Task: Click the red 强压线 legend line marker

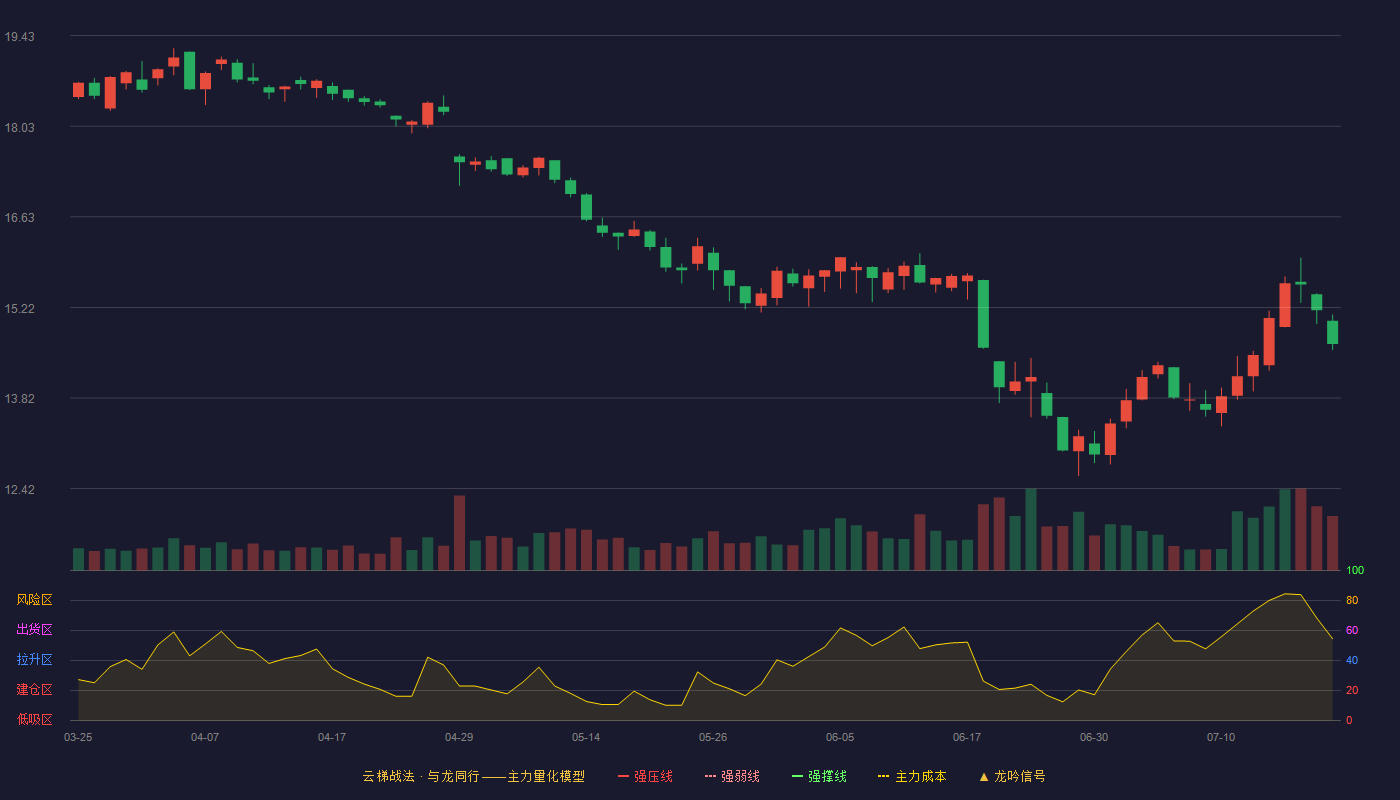Action: point(624,776)
